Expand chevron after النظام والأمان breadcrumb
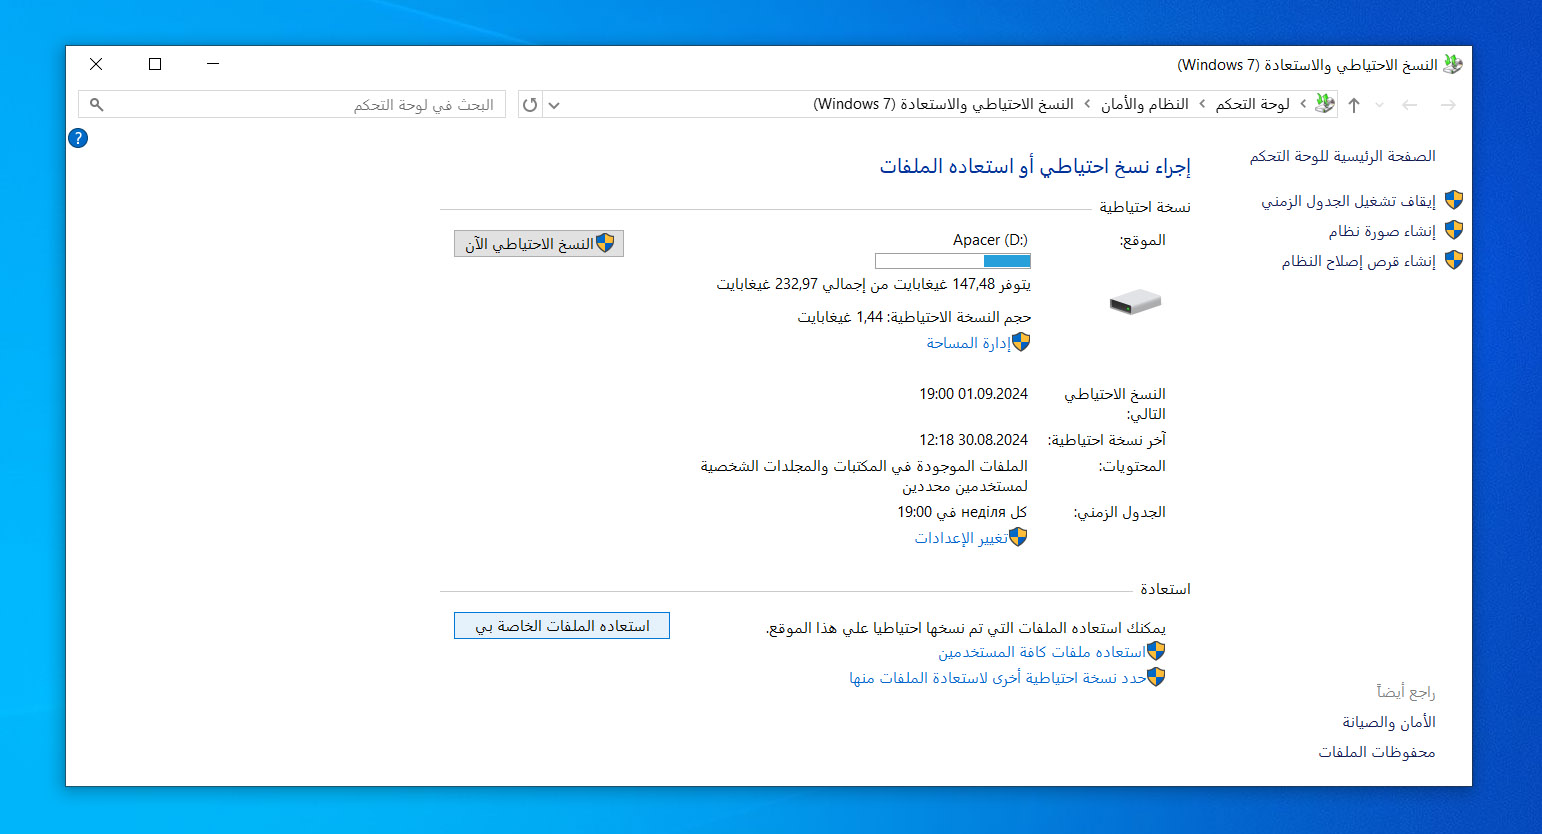Image resolution: width=1542 pixels, height=834 pixels. click(1087, 104)
